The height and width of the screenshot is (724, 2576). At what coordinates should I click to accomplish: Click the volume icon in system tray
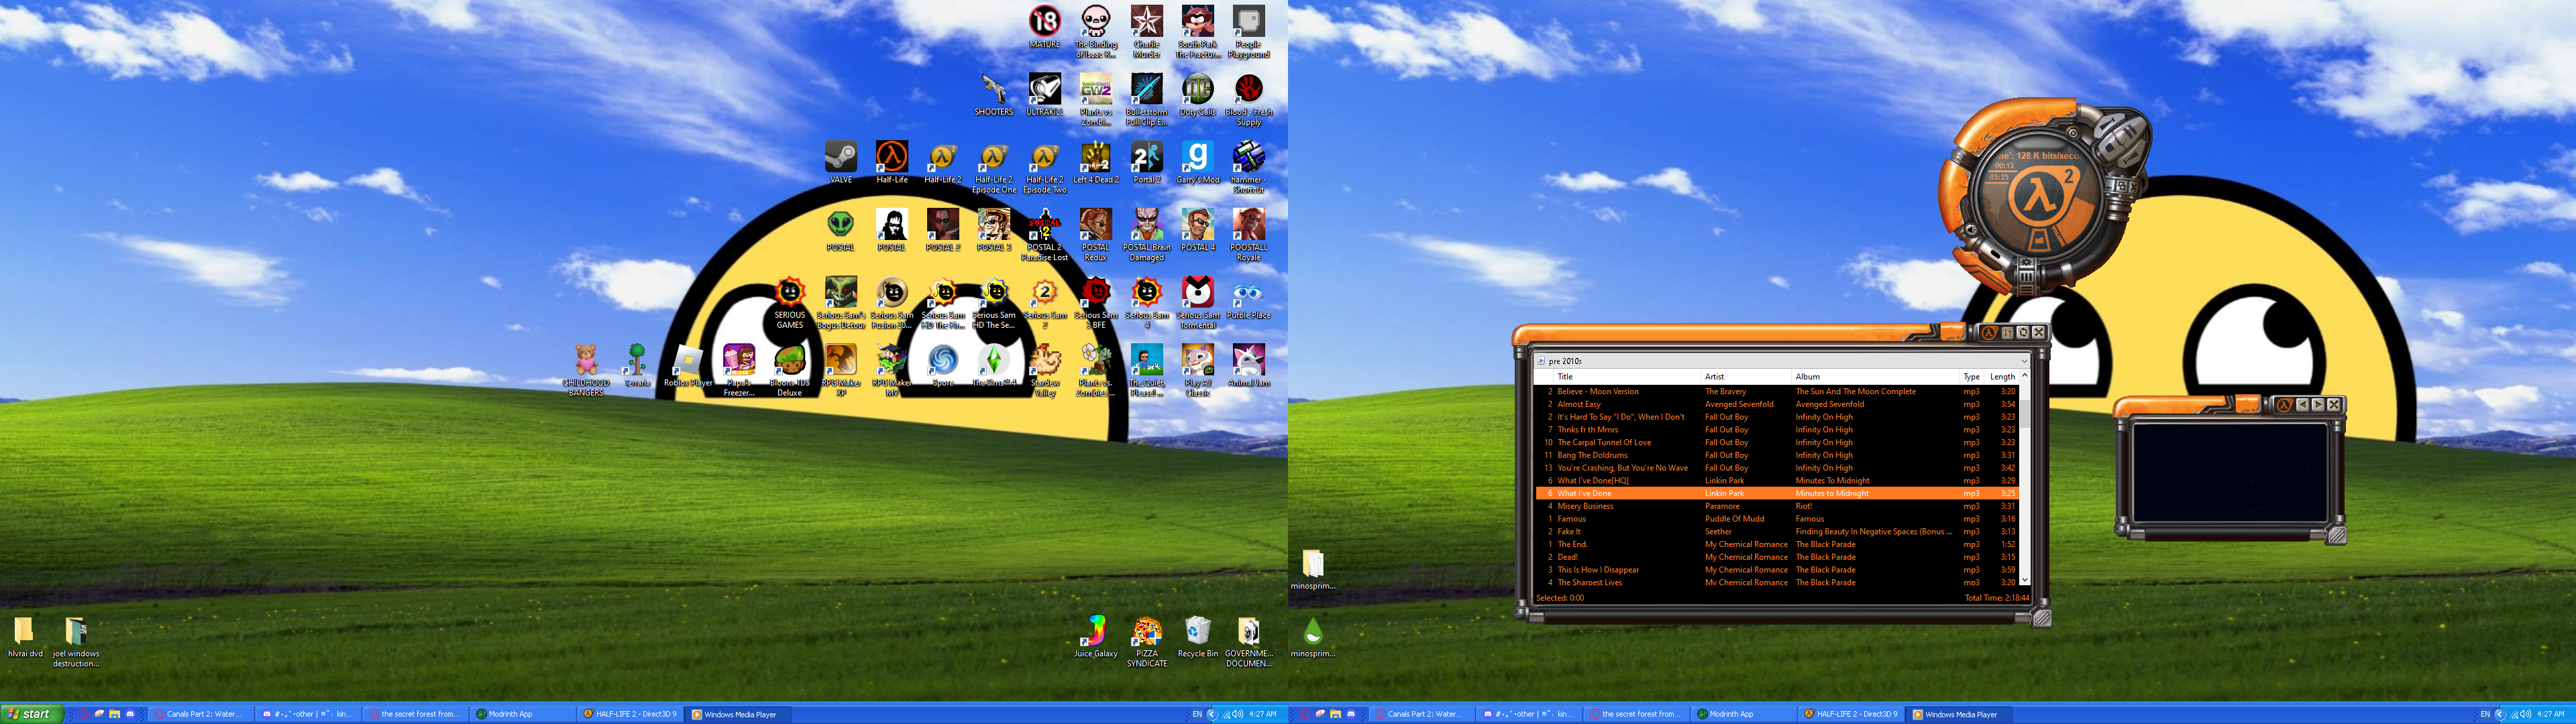point(1238,714)
